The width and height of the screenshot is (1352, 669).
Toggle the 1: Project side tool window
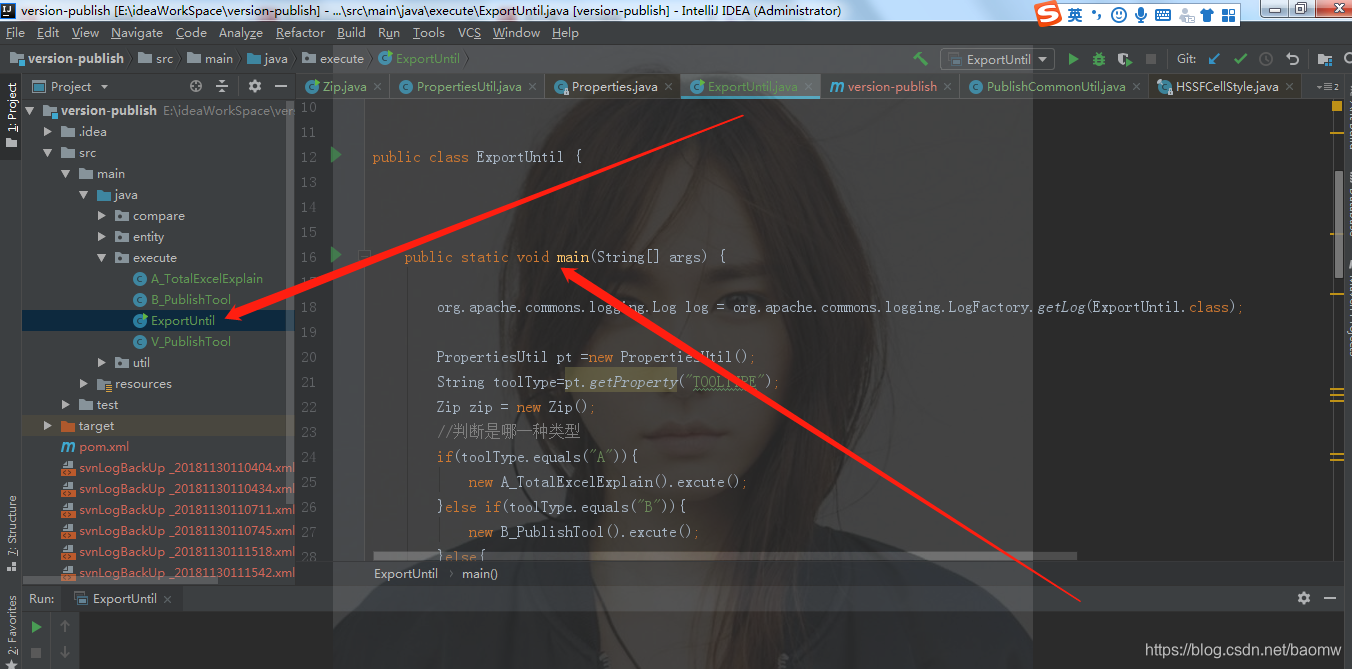[11, 115]
